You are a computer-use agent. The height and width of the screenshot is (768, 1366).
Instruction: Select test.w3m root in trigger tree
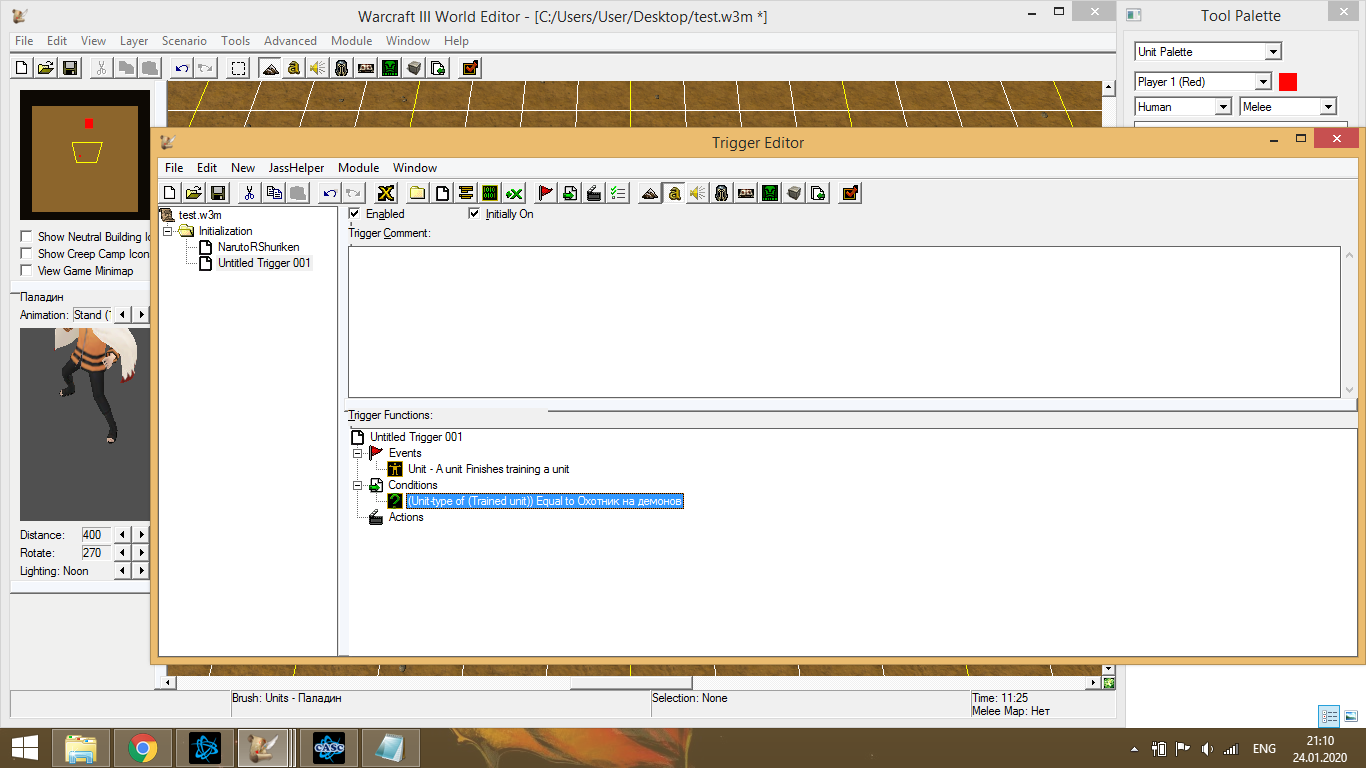pyautogui.click(x=200, y=215)
